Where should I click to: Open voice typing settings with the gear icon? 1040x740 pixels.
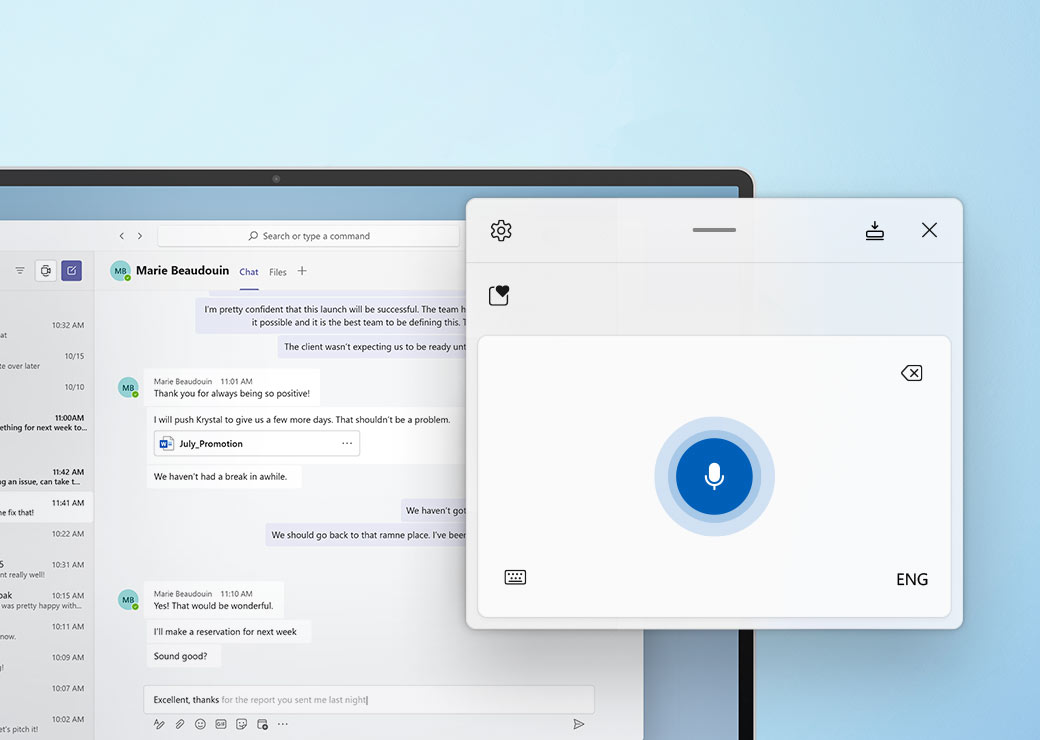(500, 229)
